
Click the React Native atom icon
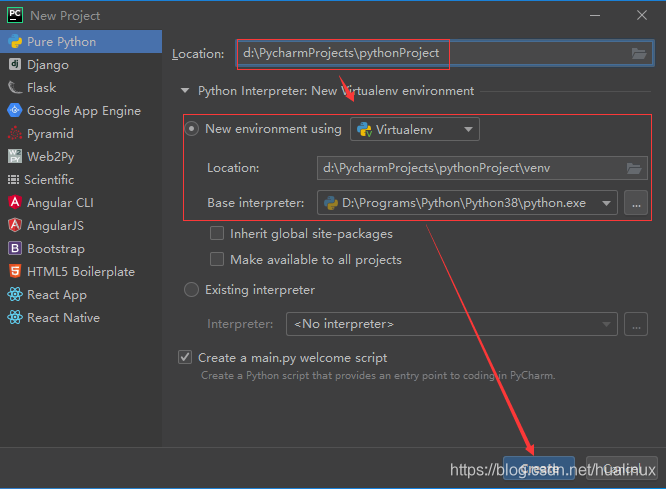point(15,317)
